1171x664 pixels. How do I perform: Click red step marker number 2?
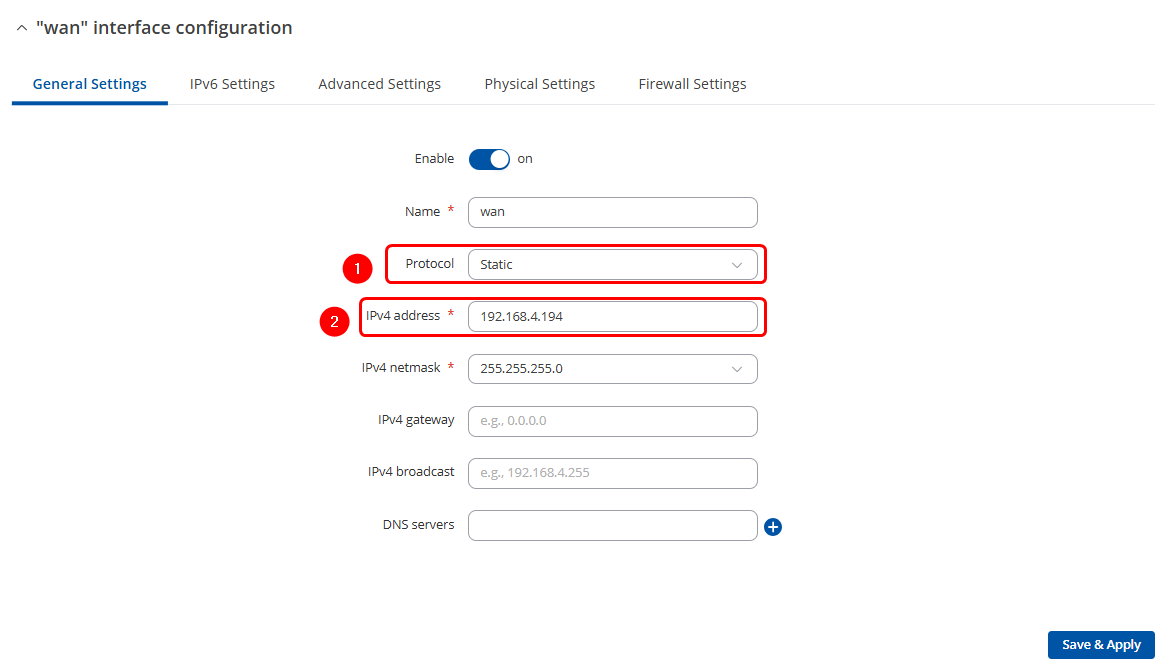(334, 321)
